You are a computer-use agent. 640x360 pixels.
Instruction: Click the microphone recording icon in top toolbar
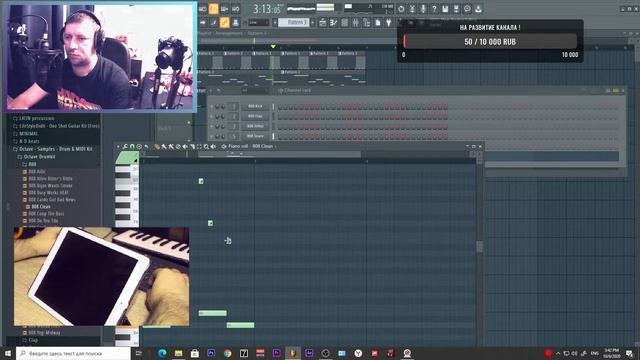pos(423,9)
